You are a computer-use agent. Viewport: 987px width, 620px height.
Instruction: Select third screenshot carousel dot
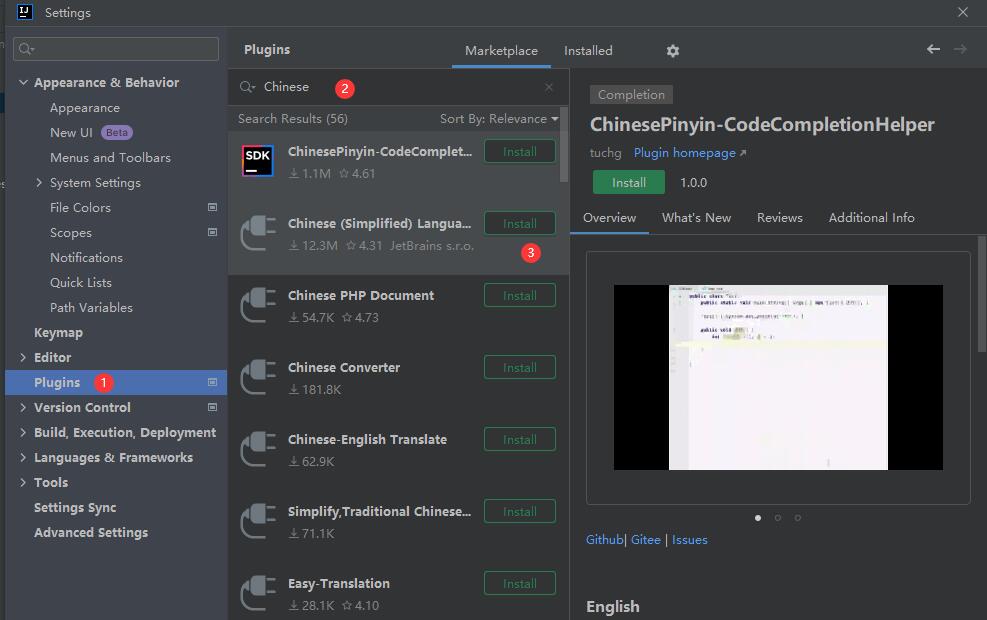pos(798,518)
